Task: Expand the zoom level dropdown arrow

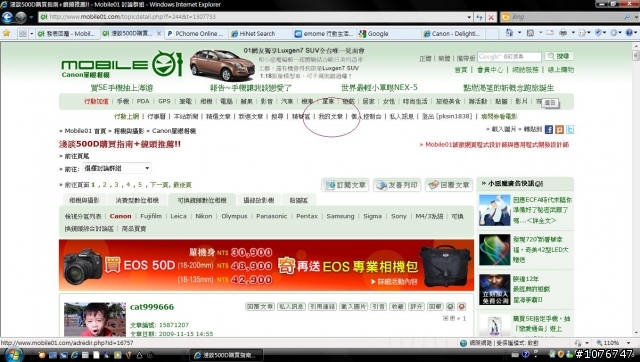Action: [x=629, y=343]
